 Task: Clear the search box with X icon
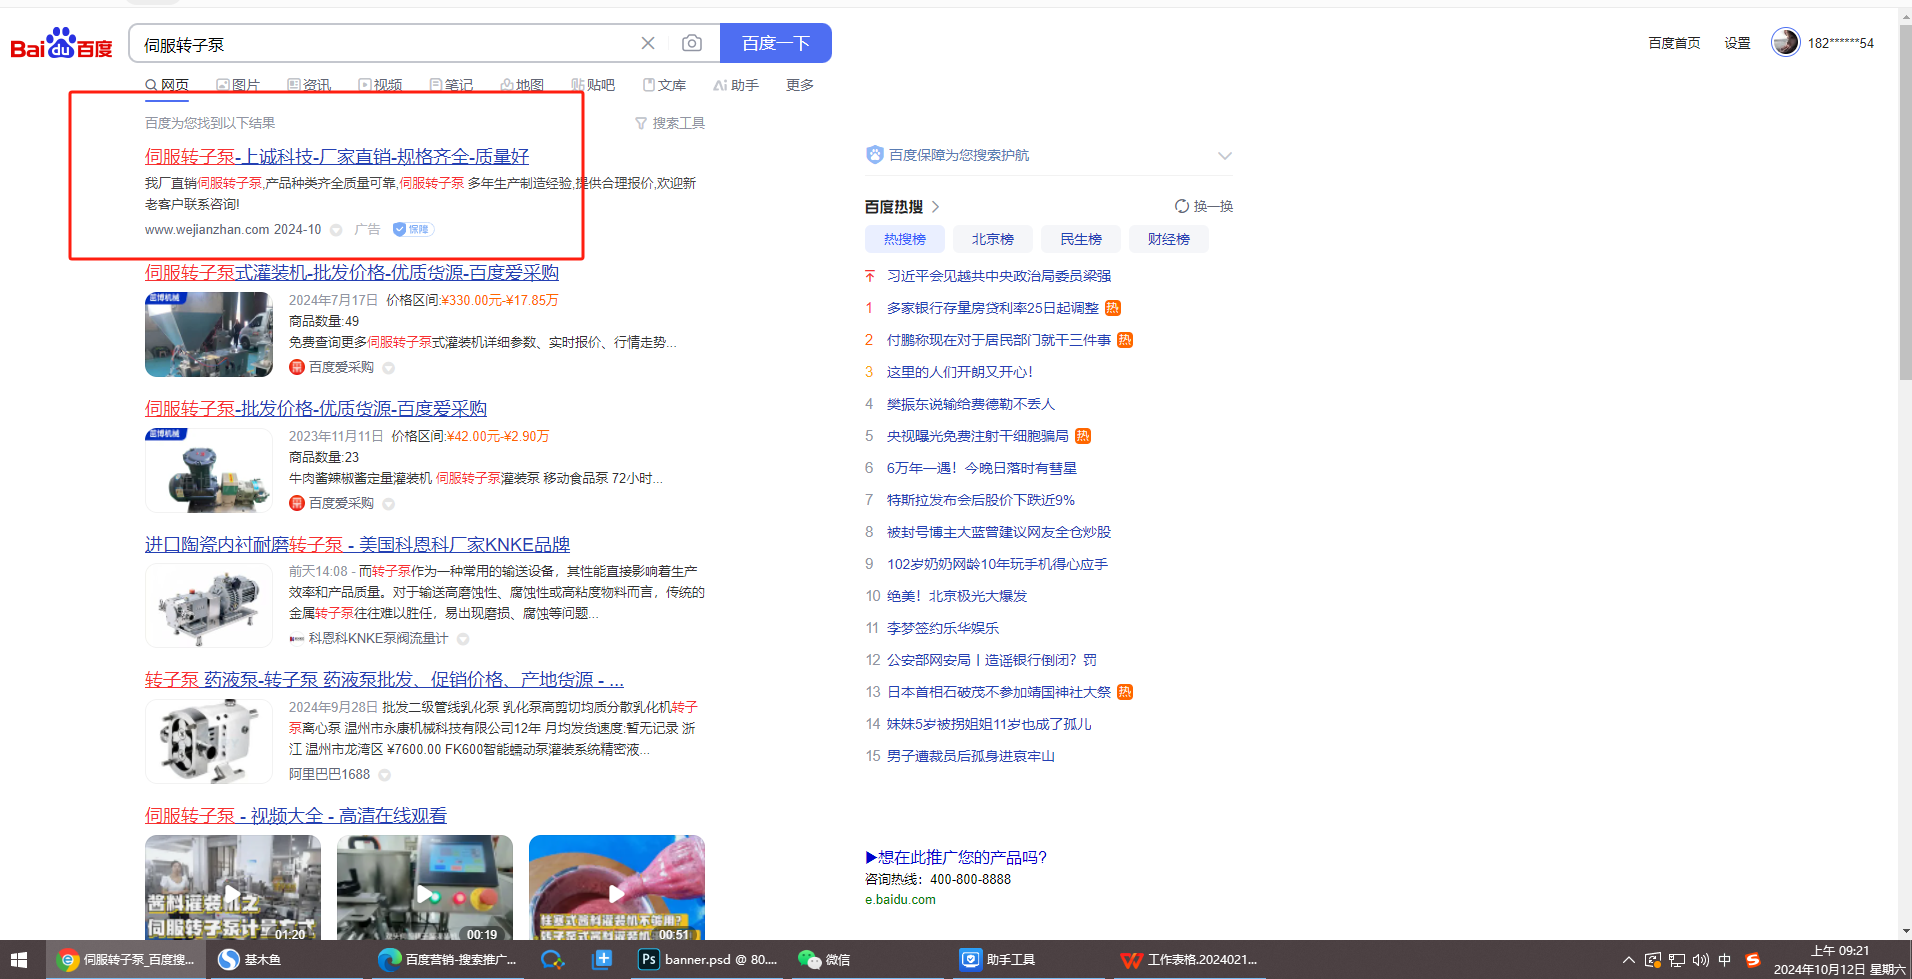point(648,43)
